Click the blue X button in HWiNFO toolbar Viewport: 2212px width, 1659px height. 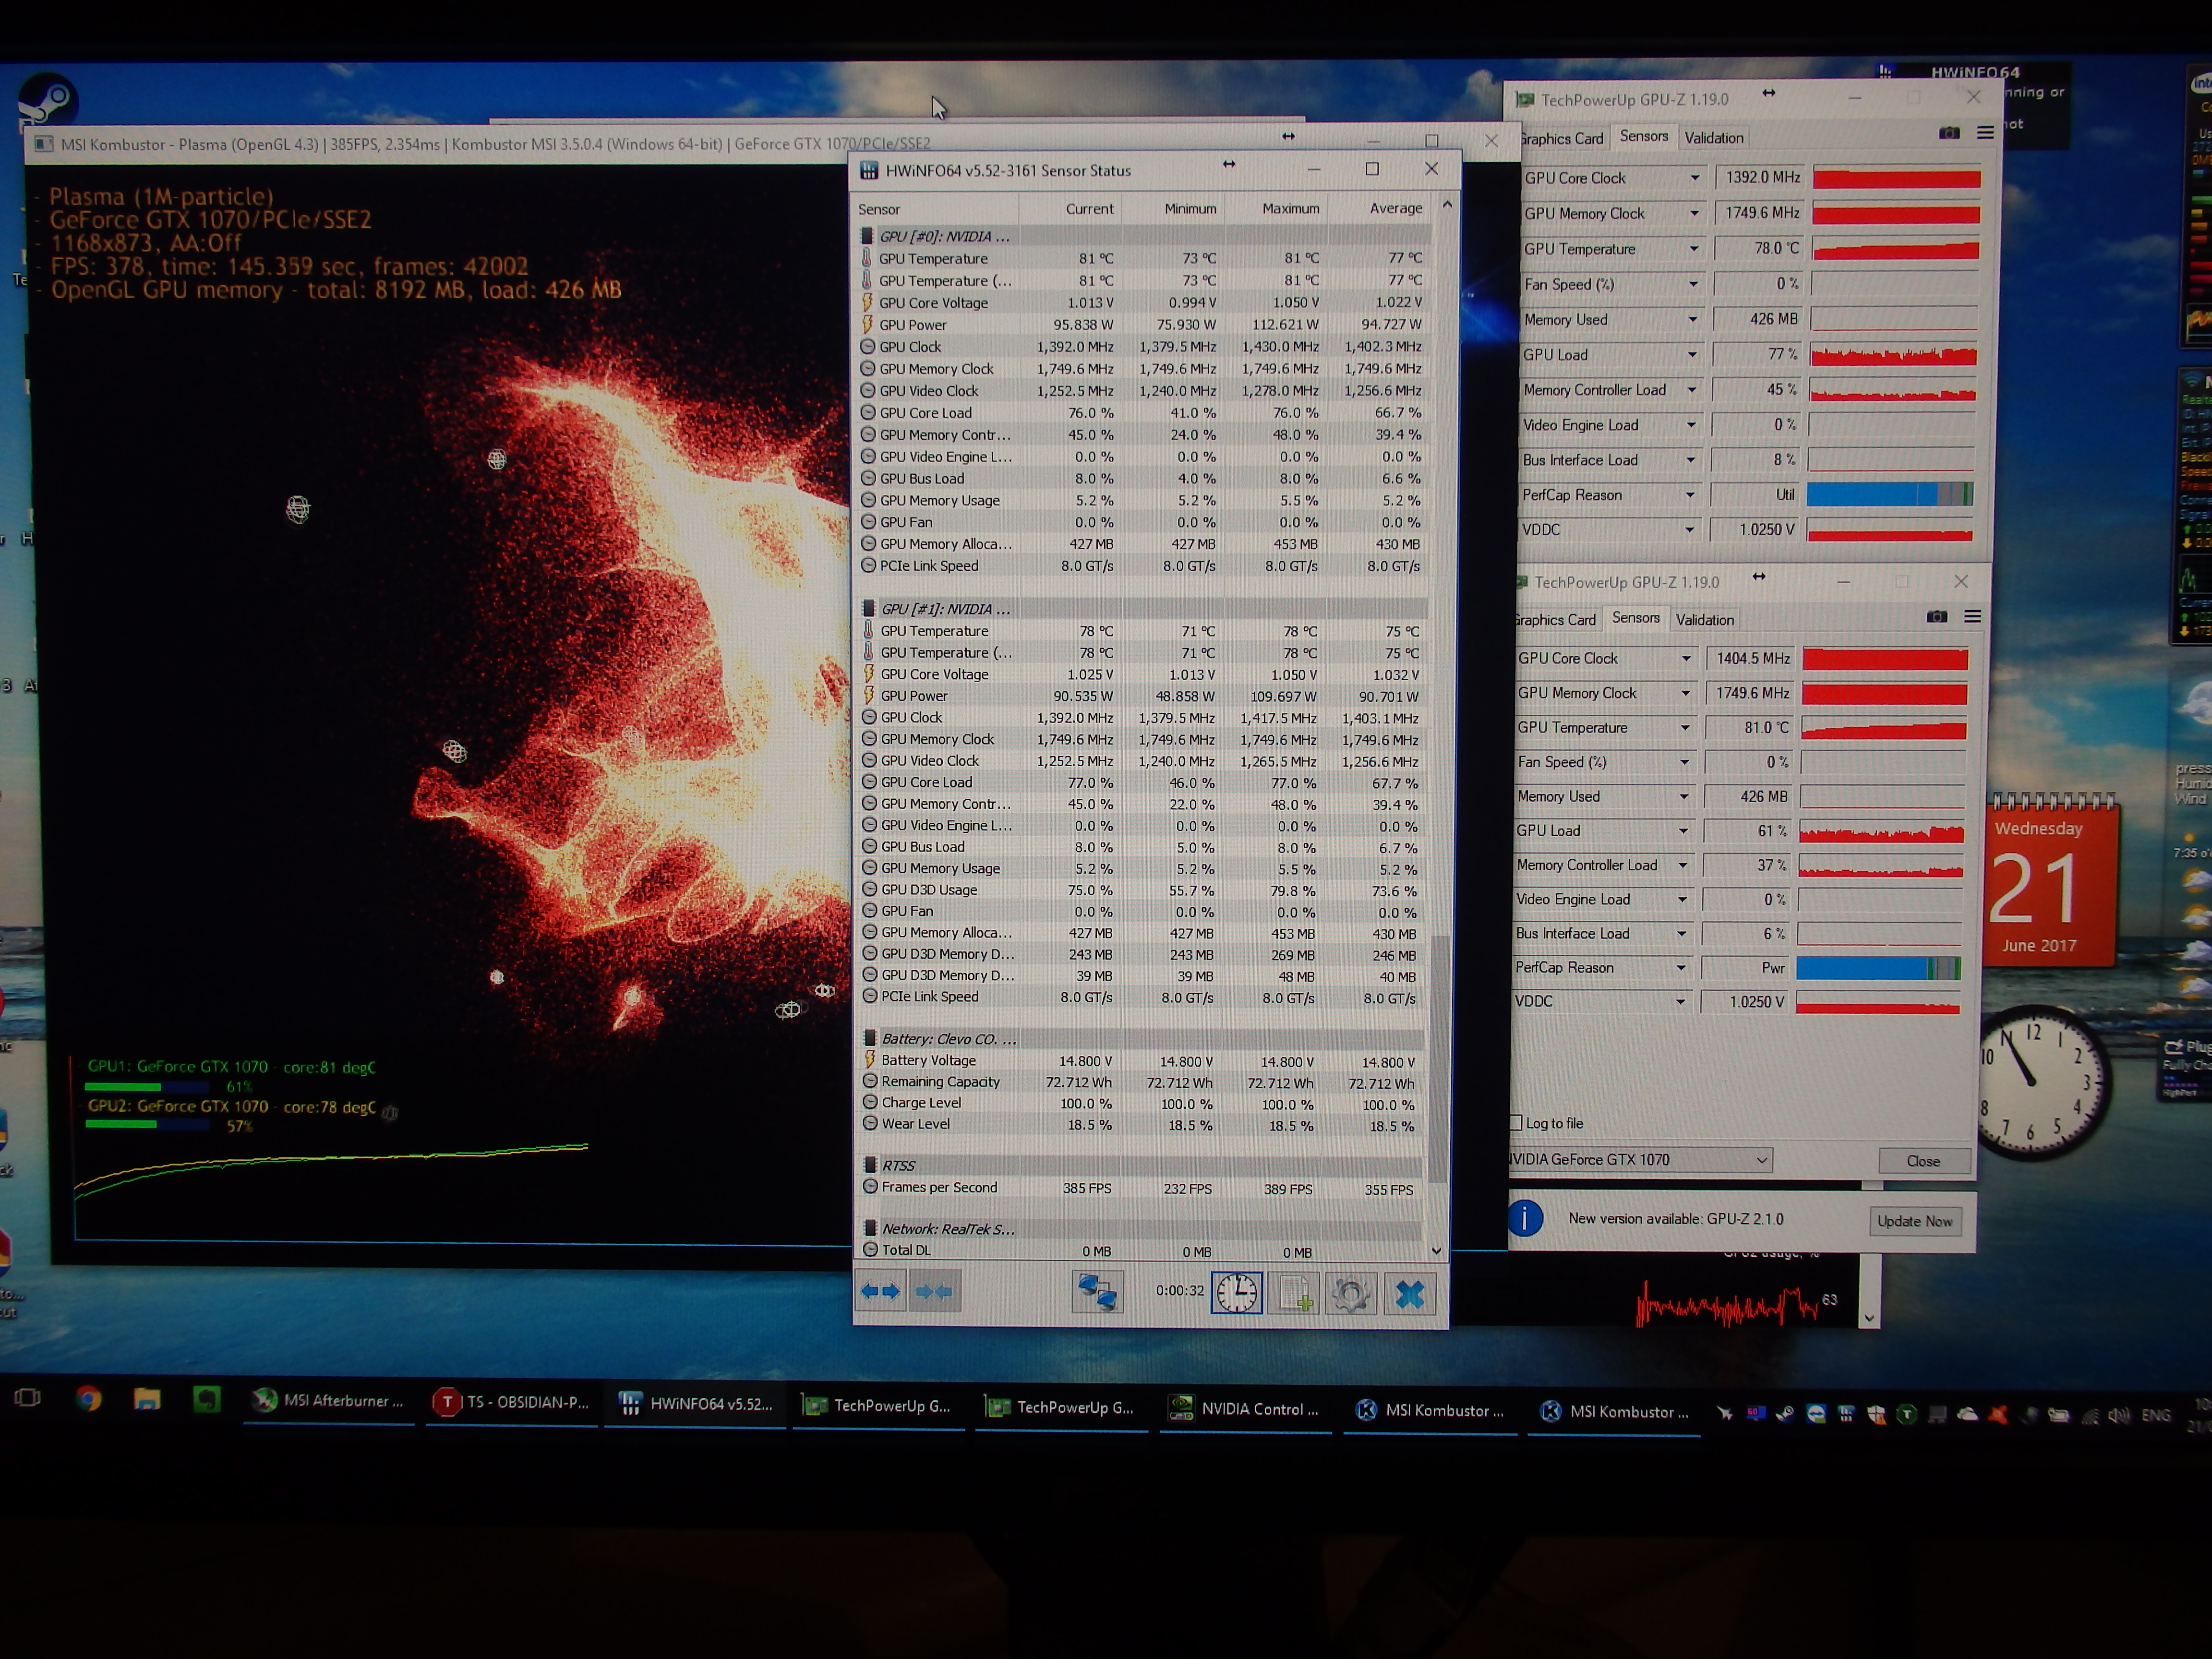coord(1410,1294)
